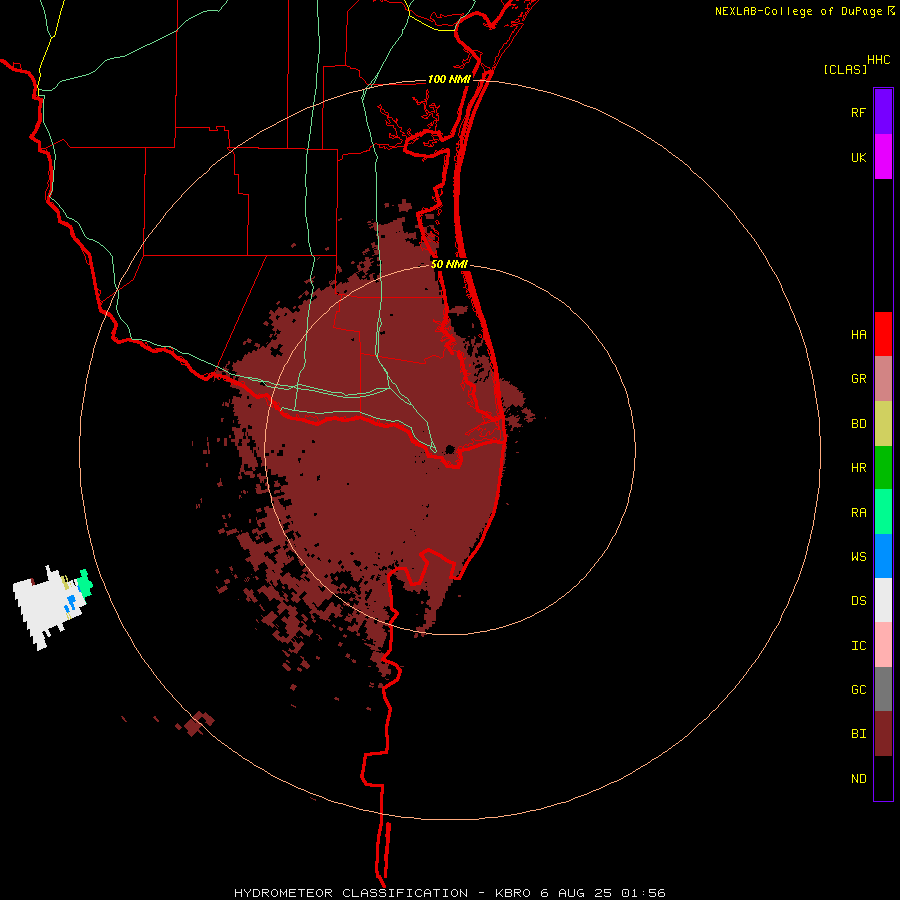Click the GC legend label

point(858,690)
